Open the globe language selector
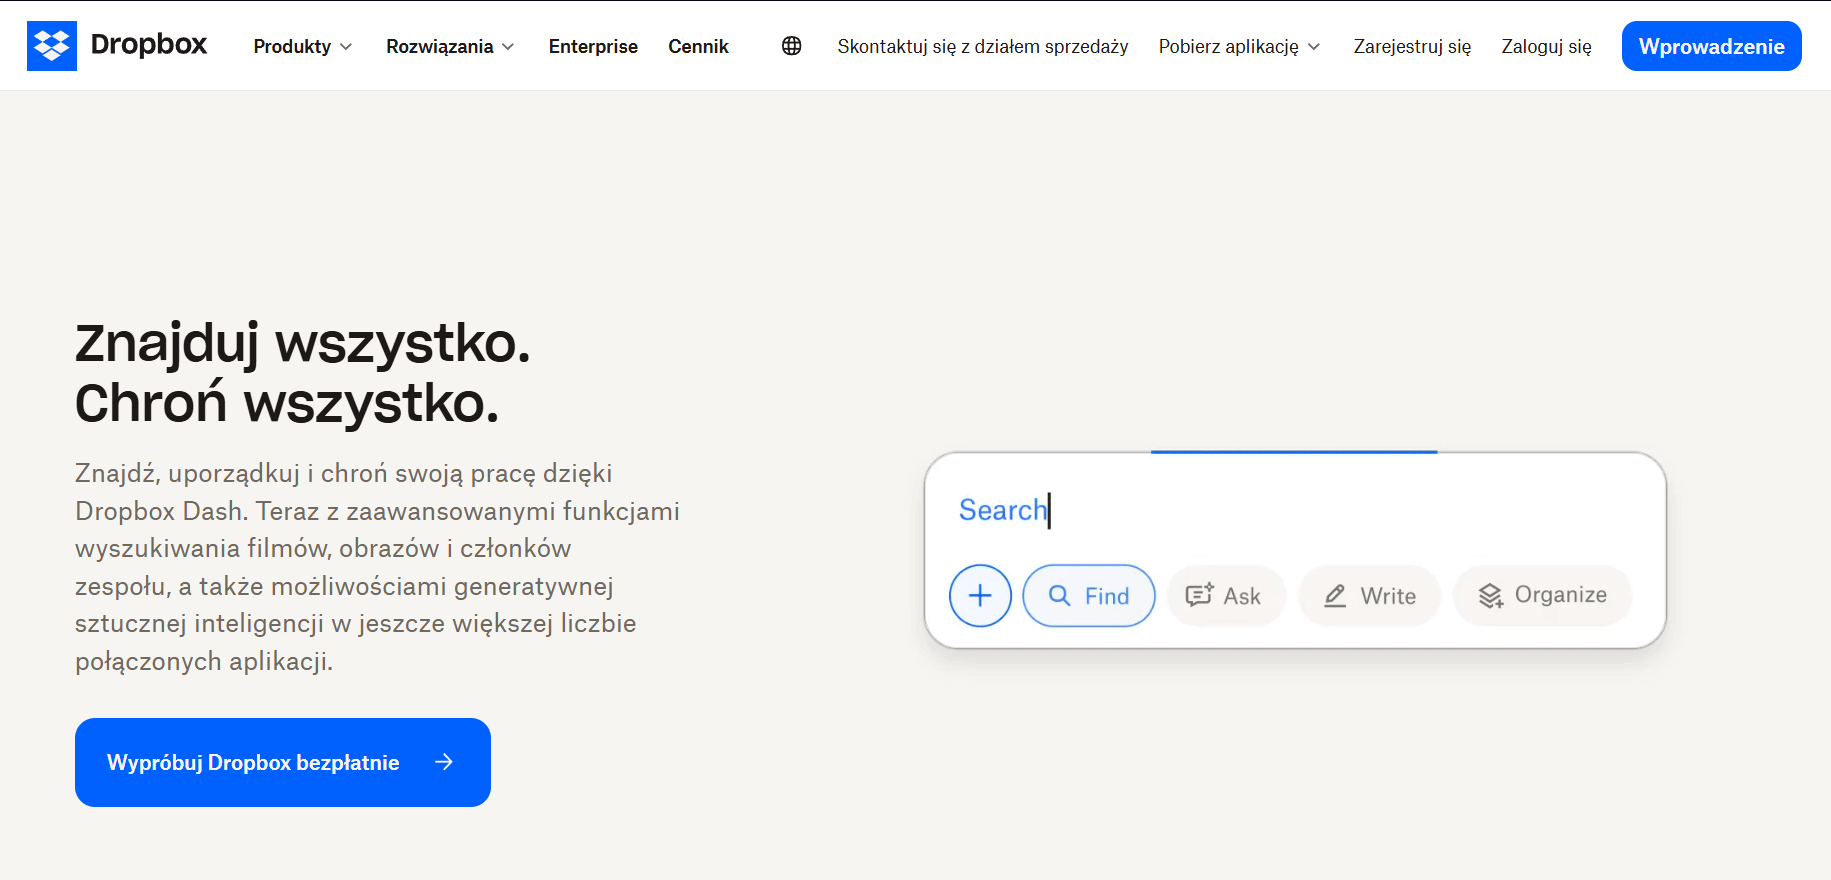This screenshot has height=880, width=1831. (x=791, y=46)
